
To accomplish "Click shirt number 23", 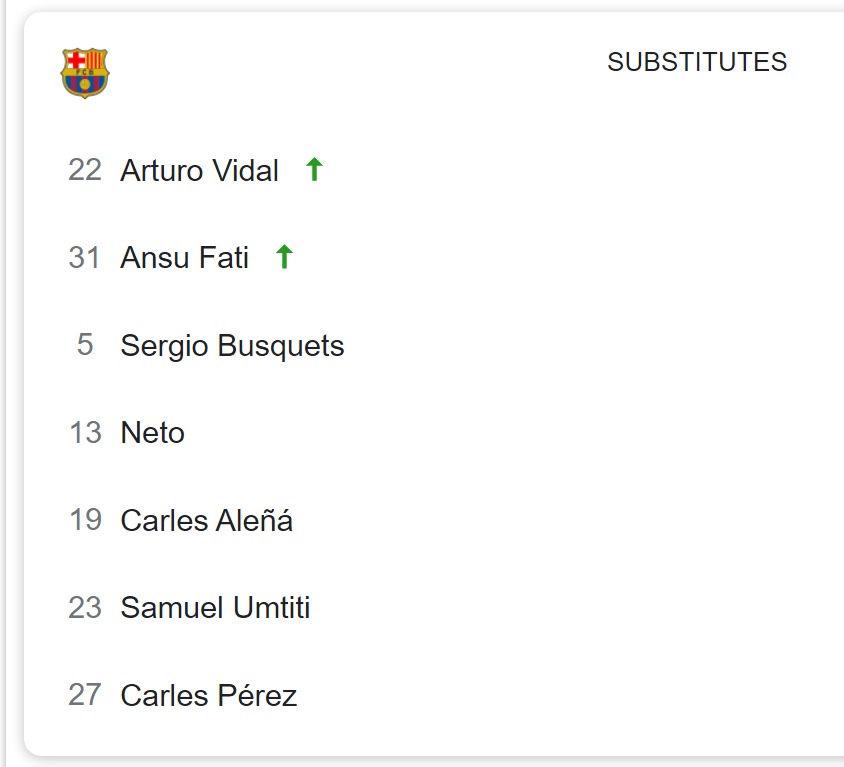I will 85,608.
